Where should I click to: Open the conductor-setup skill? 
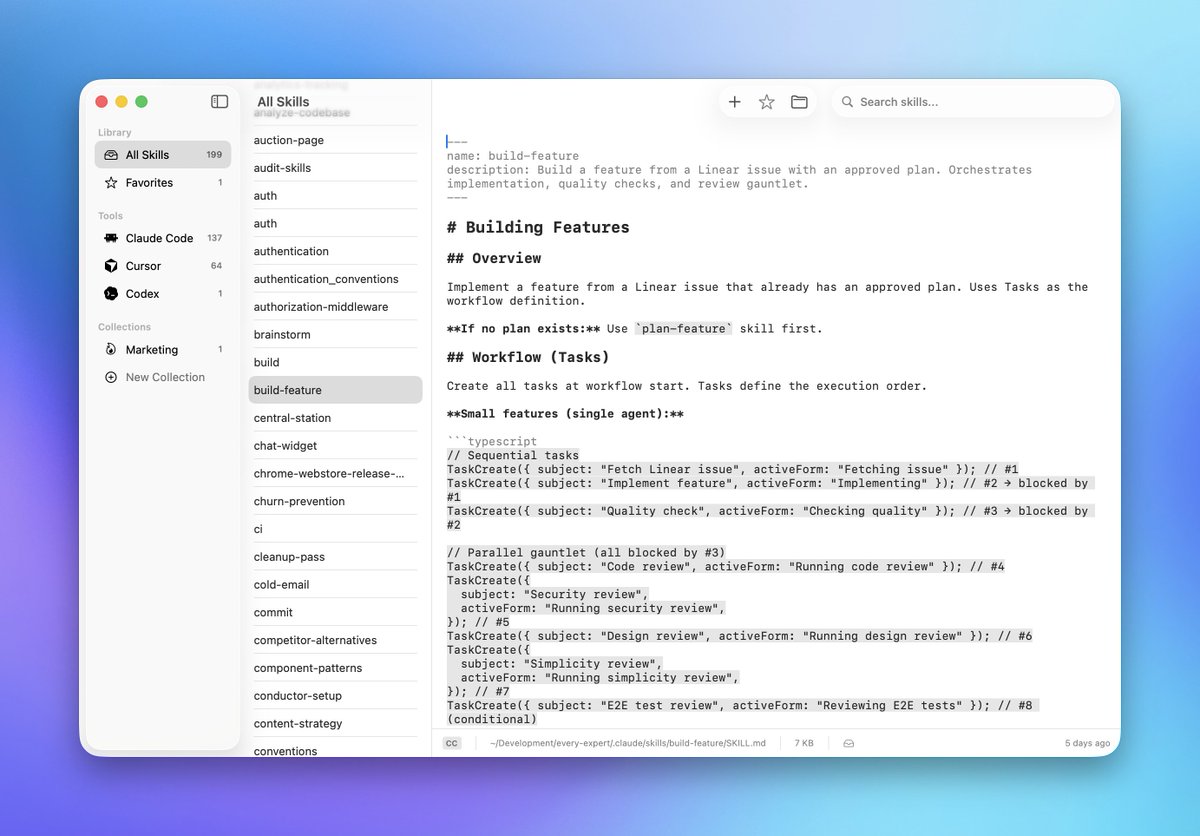click(x=335, y=696)
